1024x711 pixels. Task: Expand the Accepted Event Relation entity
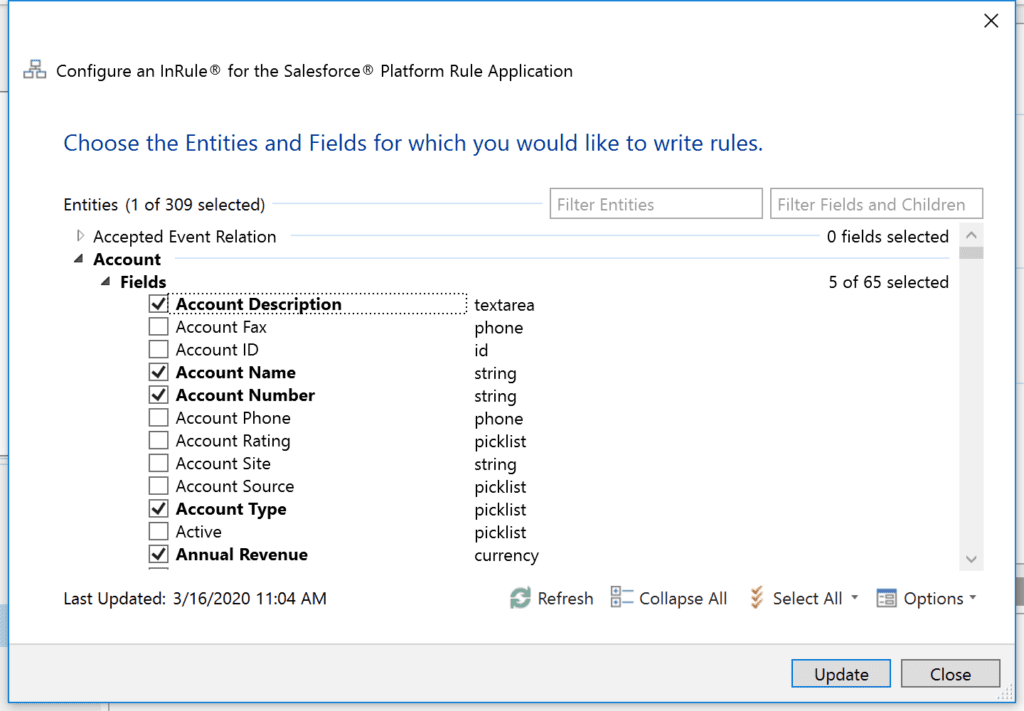pos(80,237)
